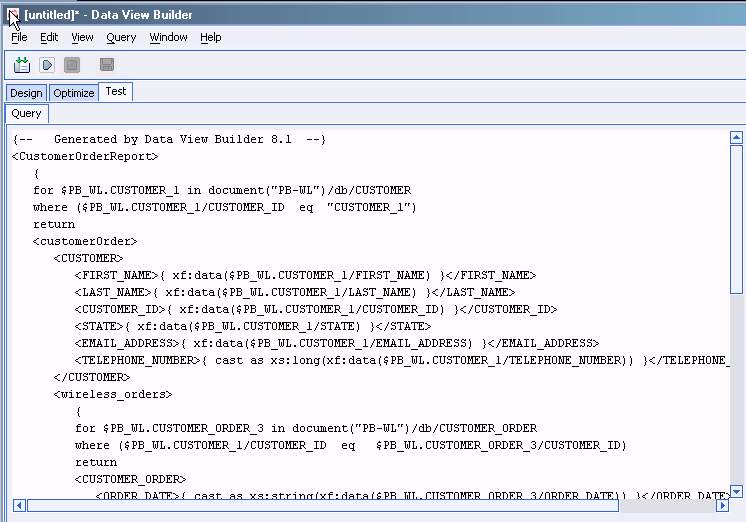Image resolution: width=746 pixels, height=522 pixels.
Task: Click the <STATE> element line
Action: (x=253, y=326)
